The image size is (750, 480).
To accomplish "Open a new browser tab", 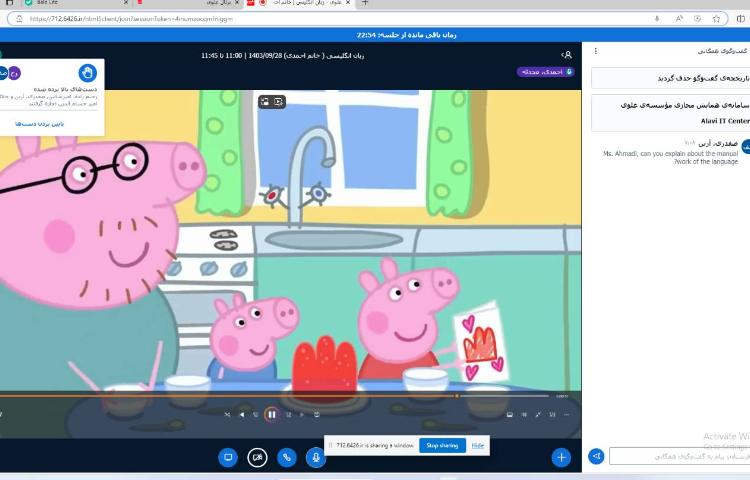I will tap(365, 3).
